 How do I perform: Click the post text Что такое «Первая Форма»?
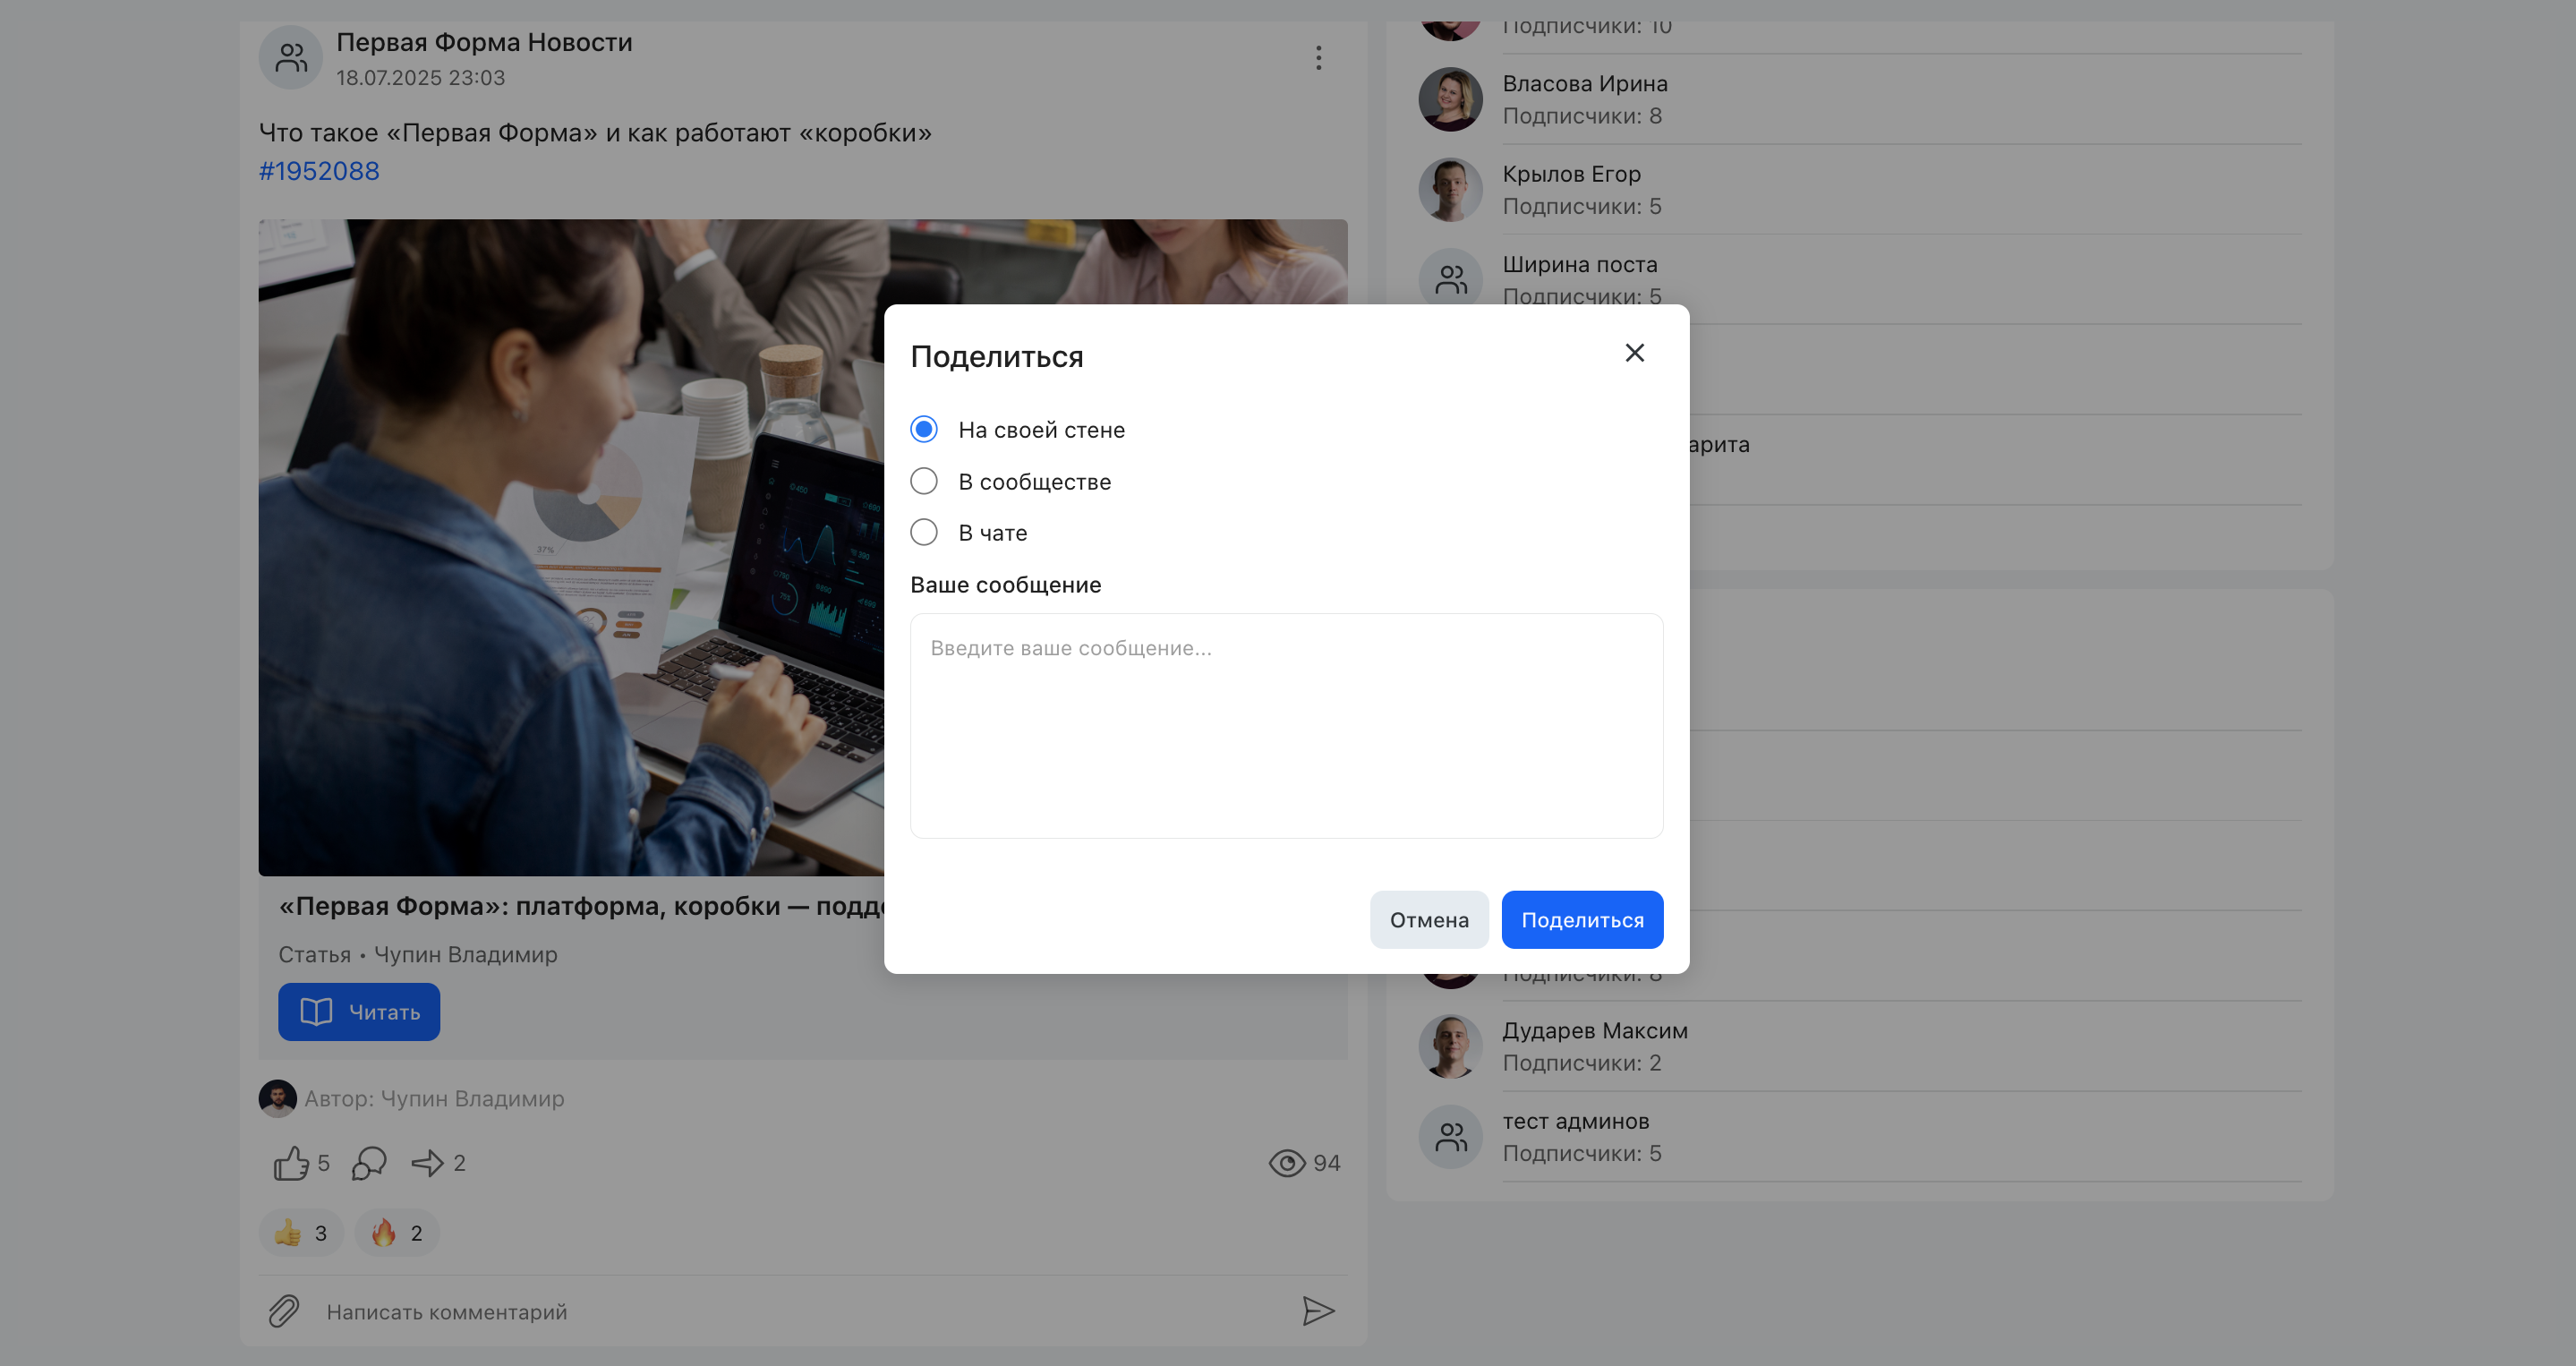(595, 132)
